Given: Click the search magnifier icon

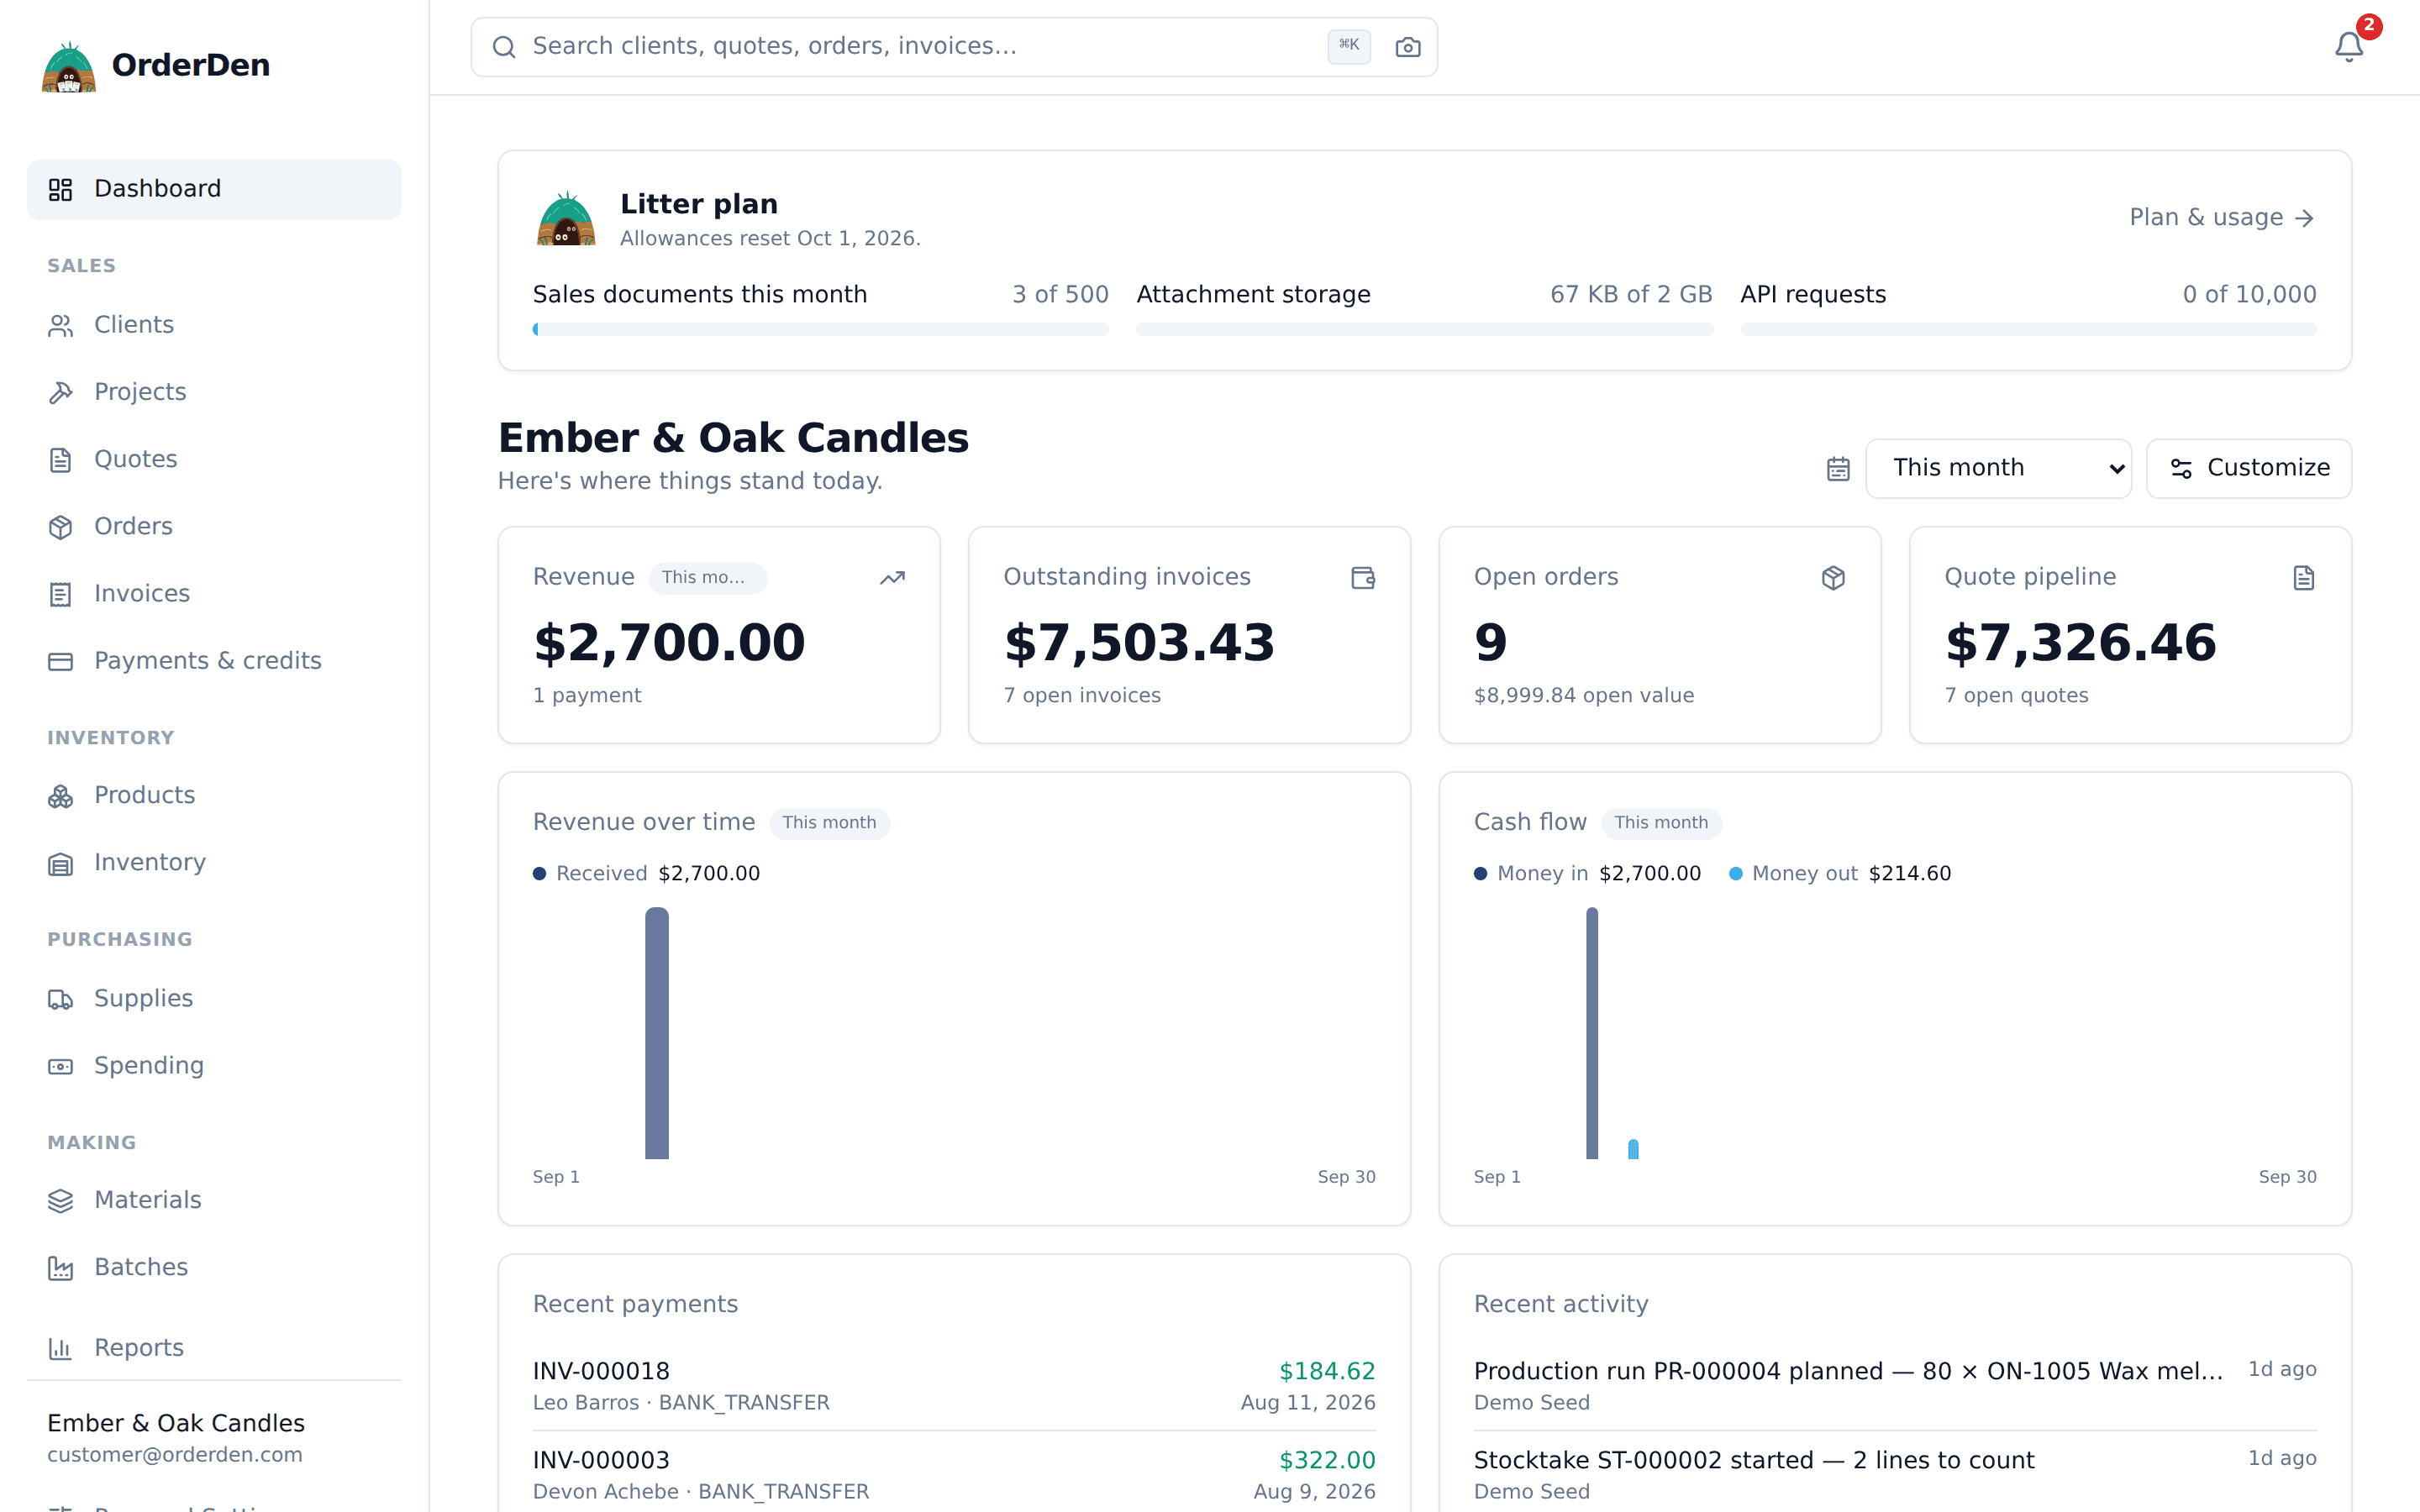Looking at the screenshot, I should (x=504, y=47).
